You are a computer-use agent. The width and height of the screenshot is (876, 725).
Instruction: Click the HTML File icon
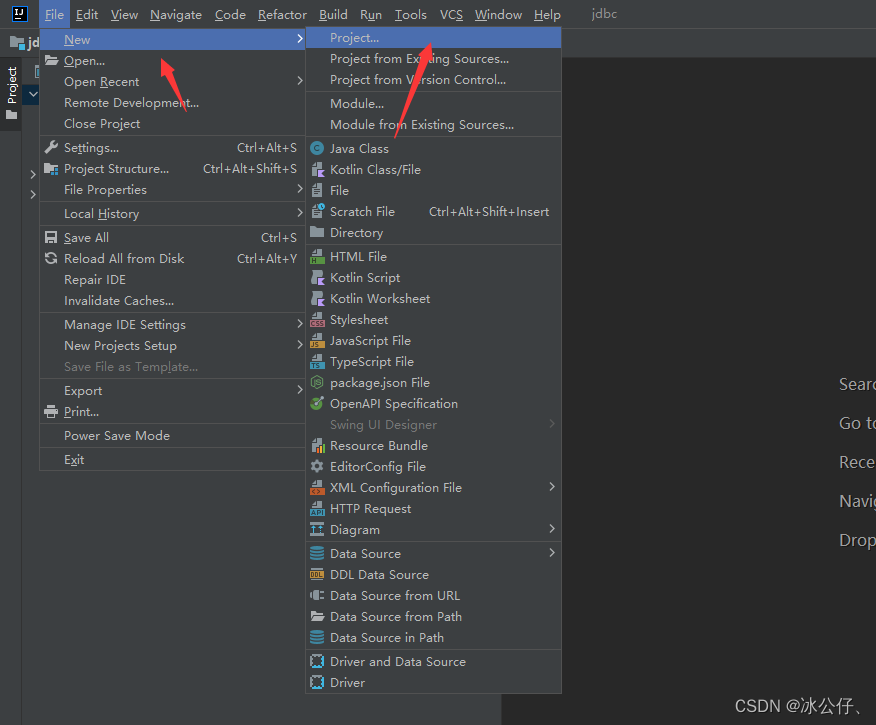[317, 256]
